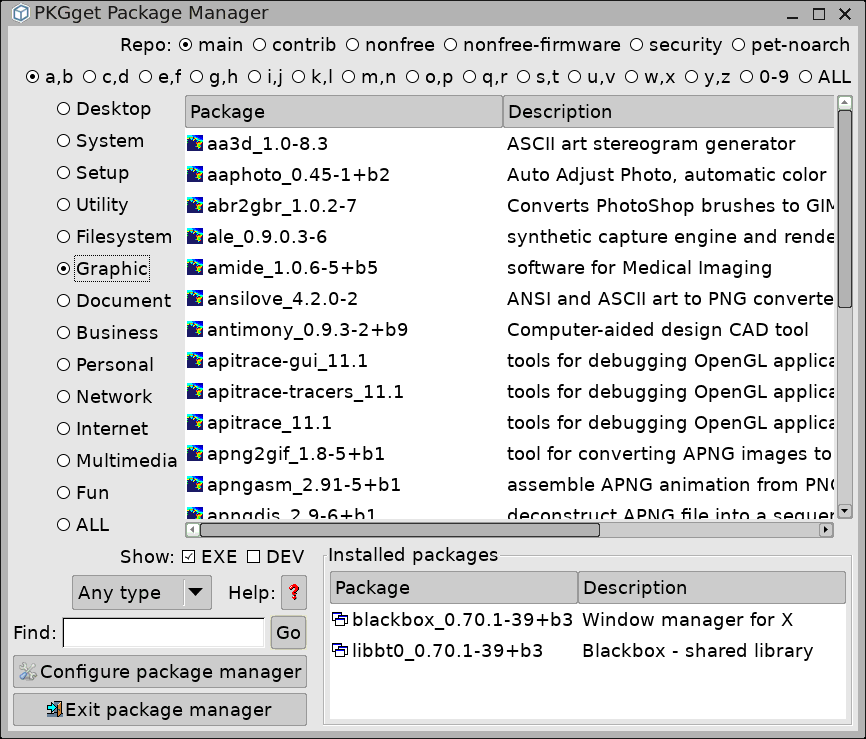
Task: Click the horizontal scrollbar thumb of the package list
Action: coord(400,530)
